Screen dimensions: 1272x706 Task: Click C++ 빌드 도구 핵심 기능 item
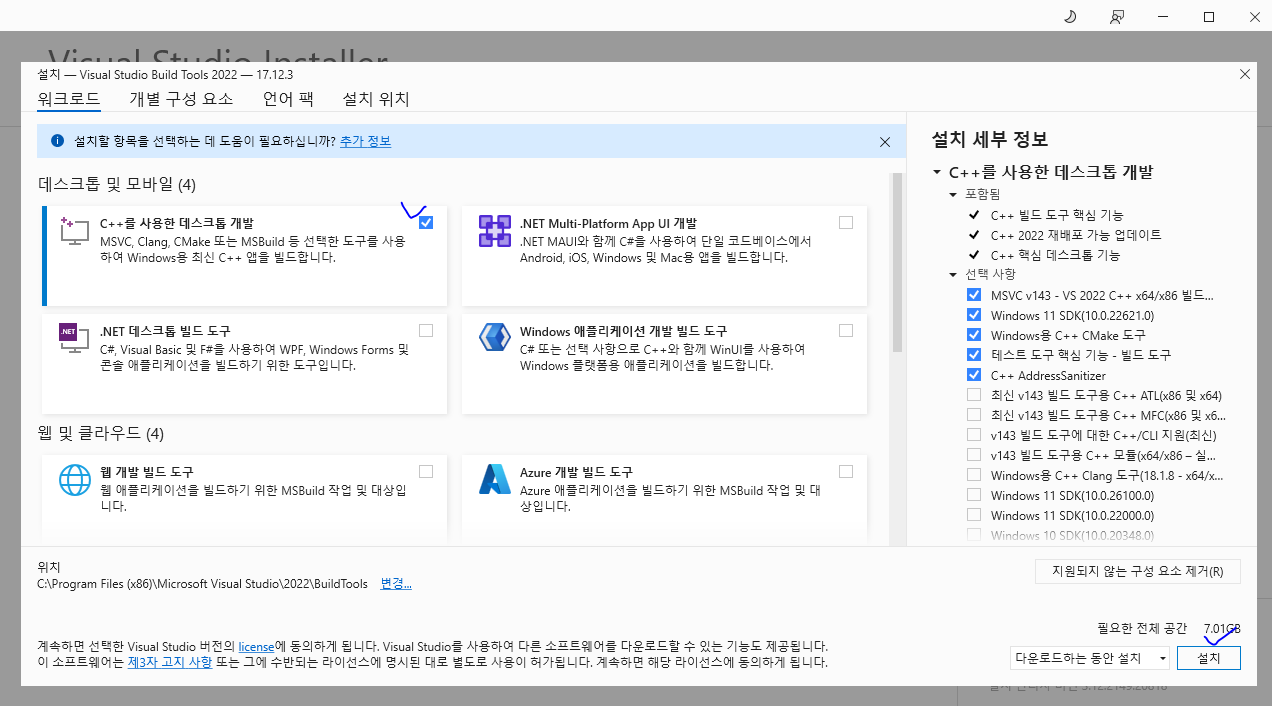click(x=1057, y=215)
